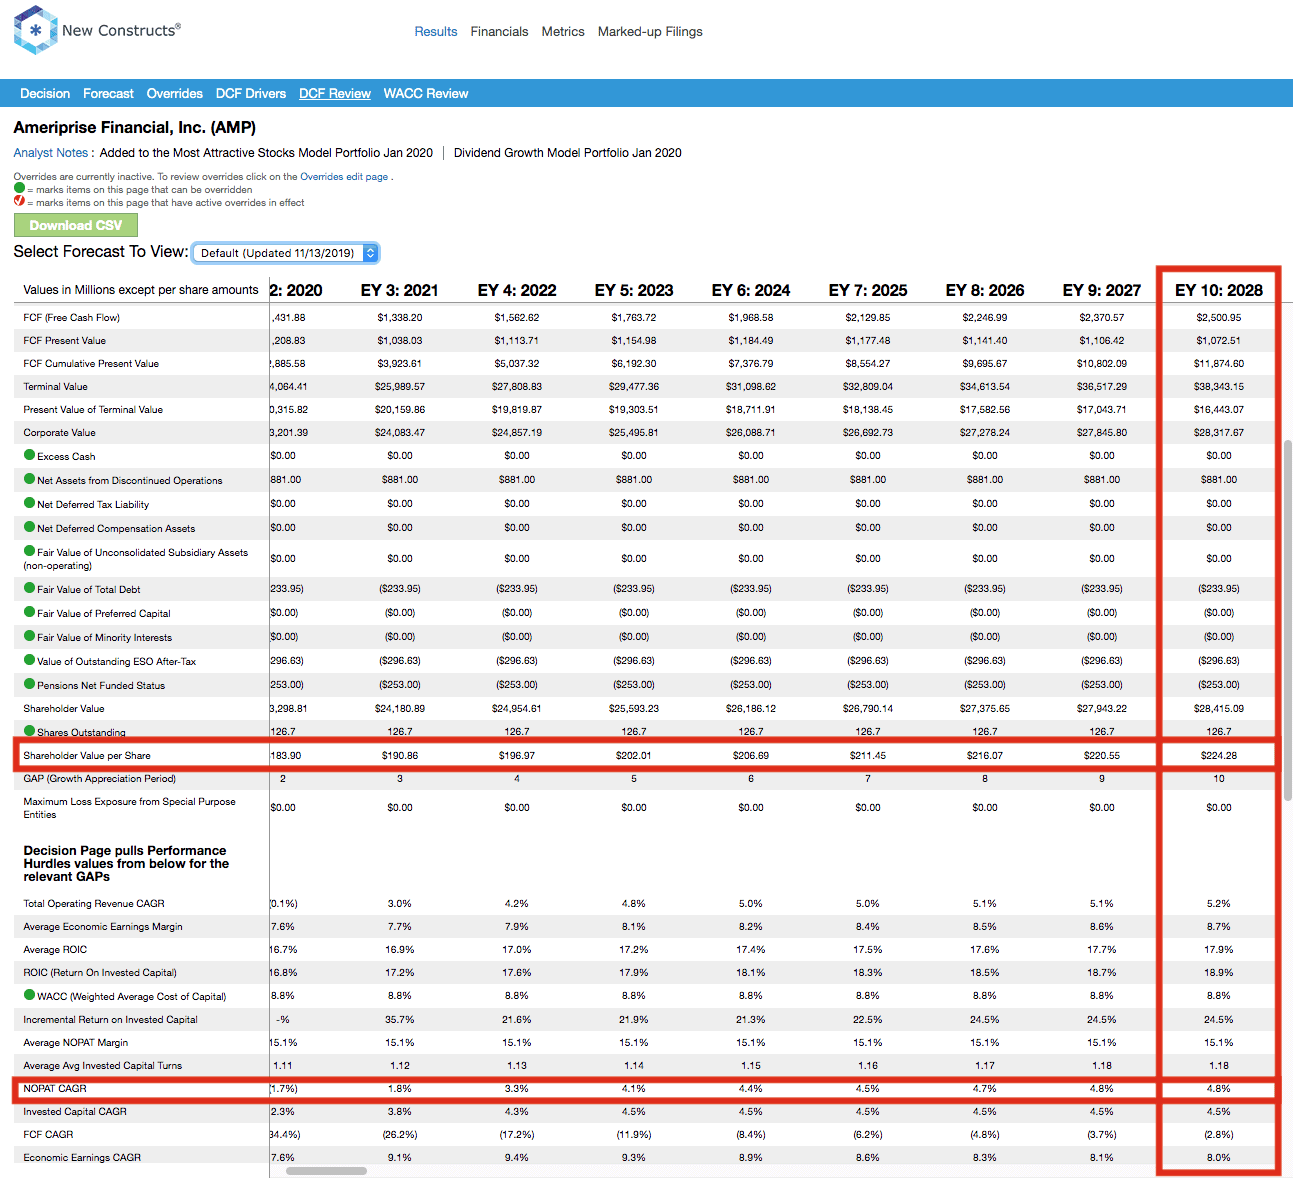1293x1182 pixels.
Task: Click the Download CSV button
Action: (x=76, y=225)
